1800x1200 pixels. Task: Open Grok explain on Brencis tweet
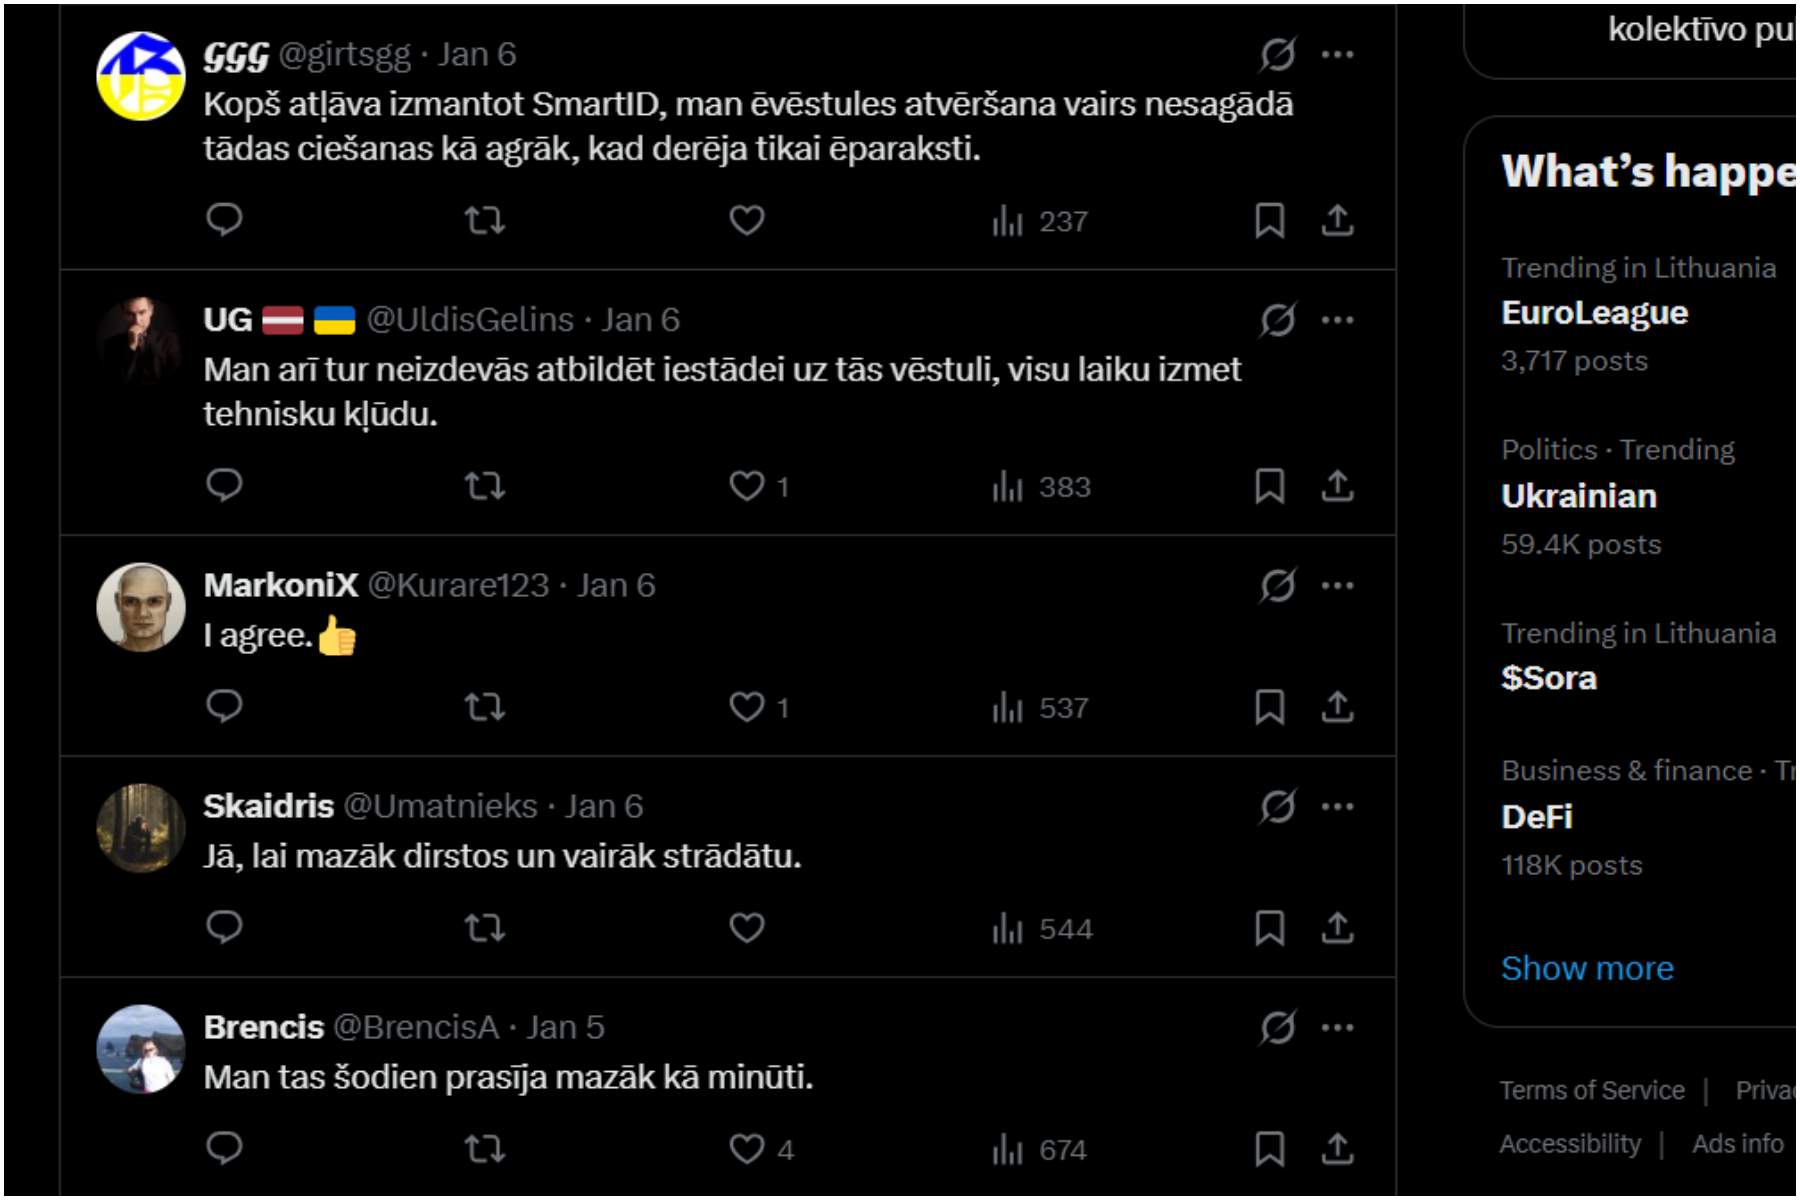pyautogui.click(x=1278, y=1027)
